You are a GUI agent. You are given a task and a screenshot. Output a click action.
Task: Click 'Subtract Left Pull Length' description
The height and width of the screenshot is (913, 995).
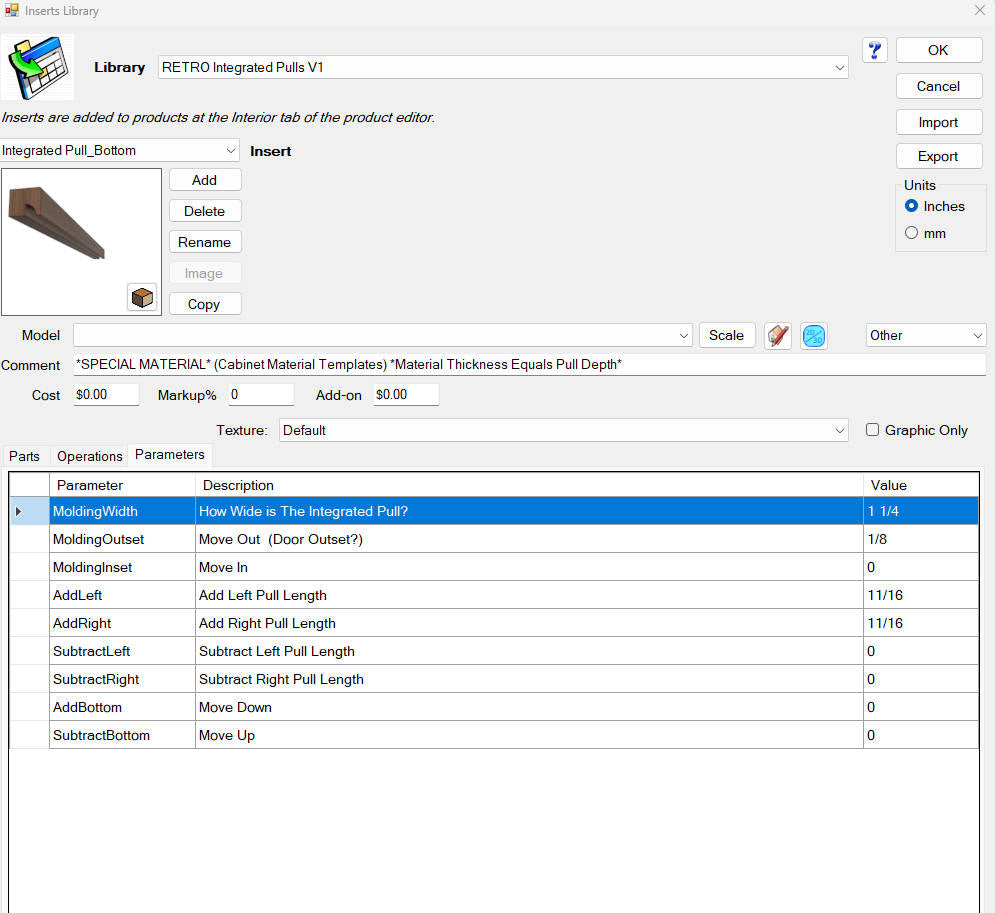pos(529,650)
